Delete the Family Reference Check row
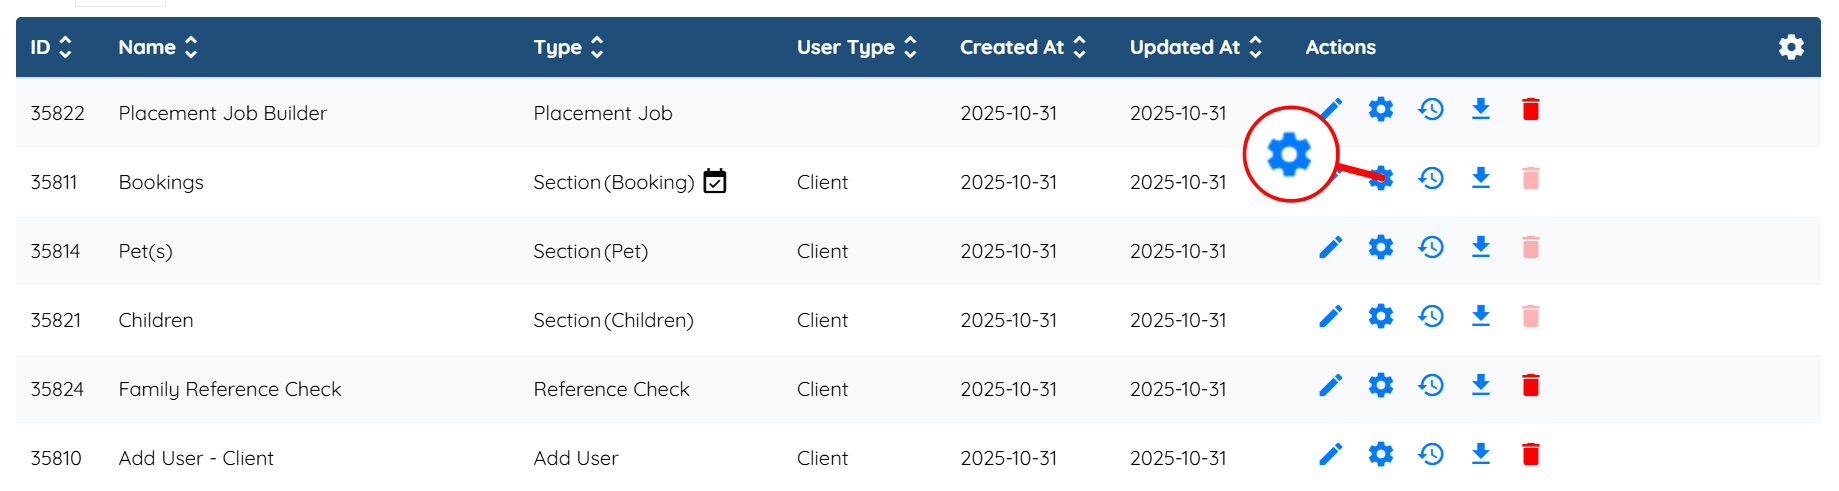This screenshot has width=1839, height=491. (1530, 386)
